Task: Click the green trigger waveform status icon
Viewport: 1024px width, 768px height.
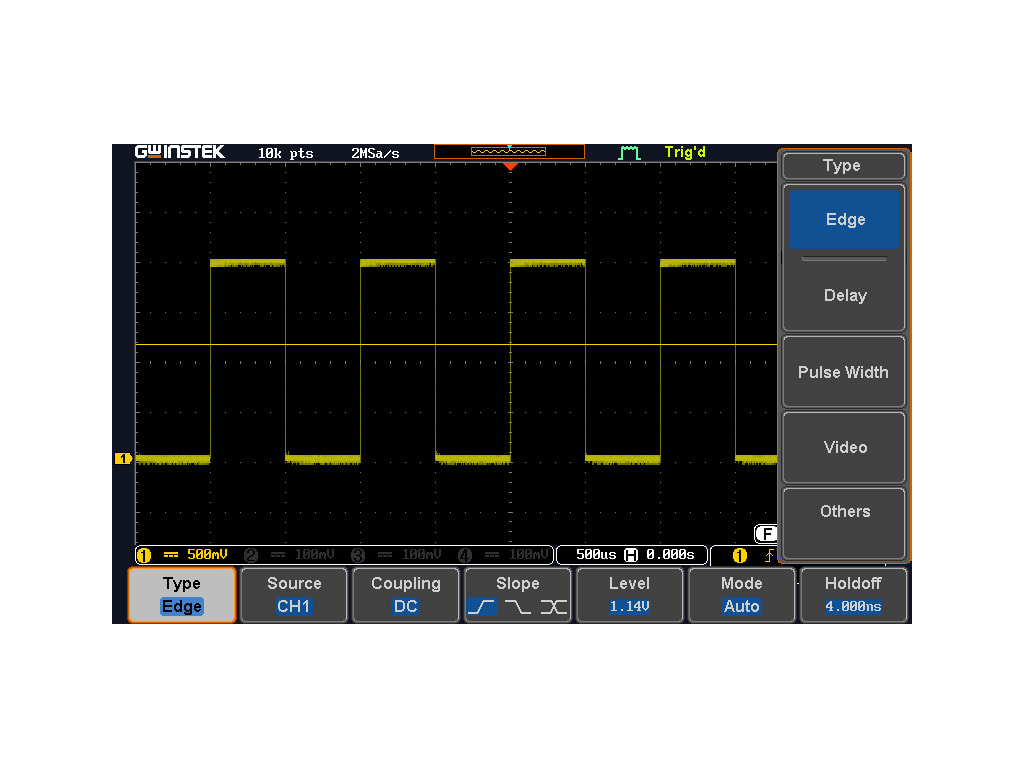Action: [629, 153]
